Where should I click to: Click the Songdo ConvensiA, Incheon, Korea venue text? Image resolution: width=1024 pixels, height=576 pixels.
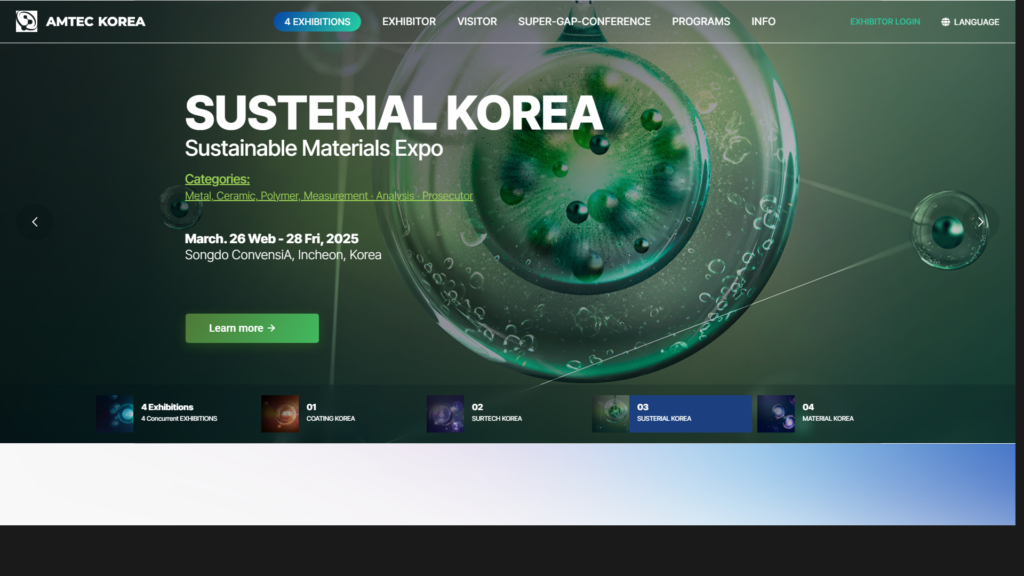click(283, 255)
